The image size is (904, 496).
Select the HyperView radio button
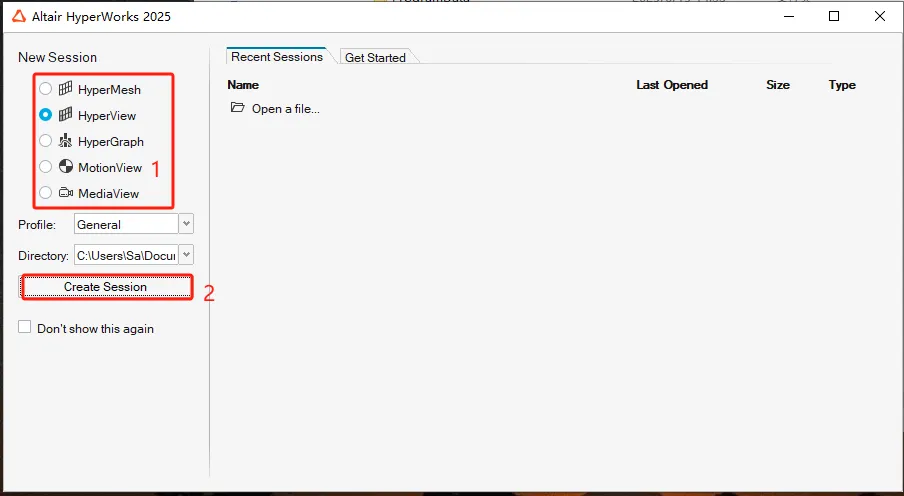point(46,115)
